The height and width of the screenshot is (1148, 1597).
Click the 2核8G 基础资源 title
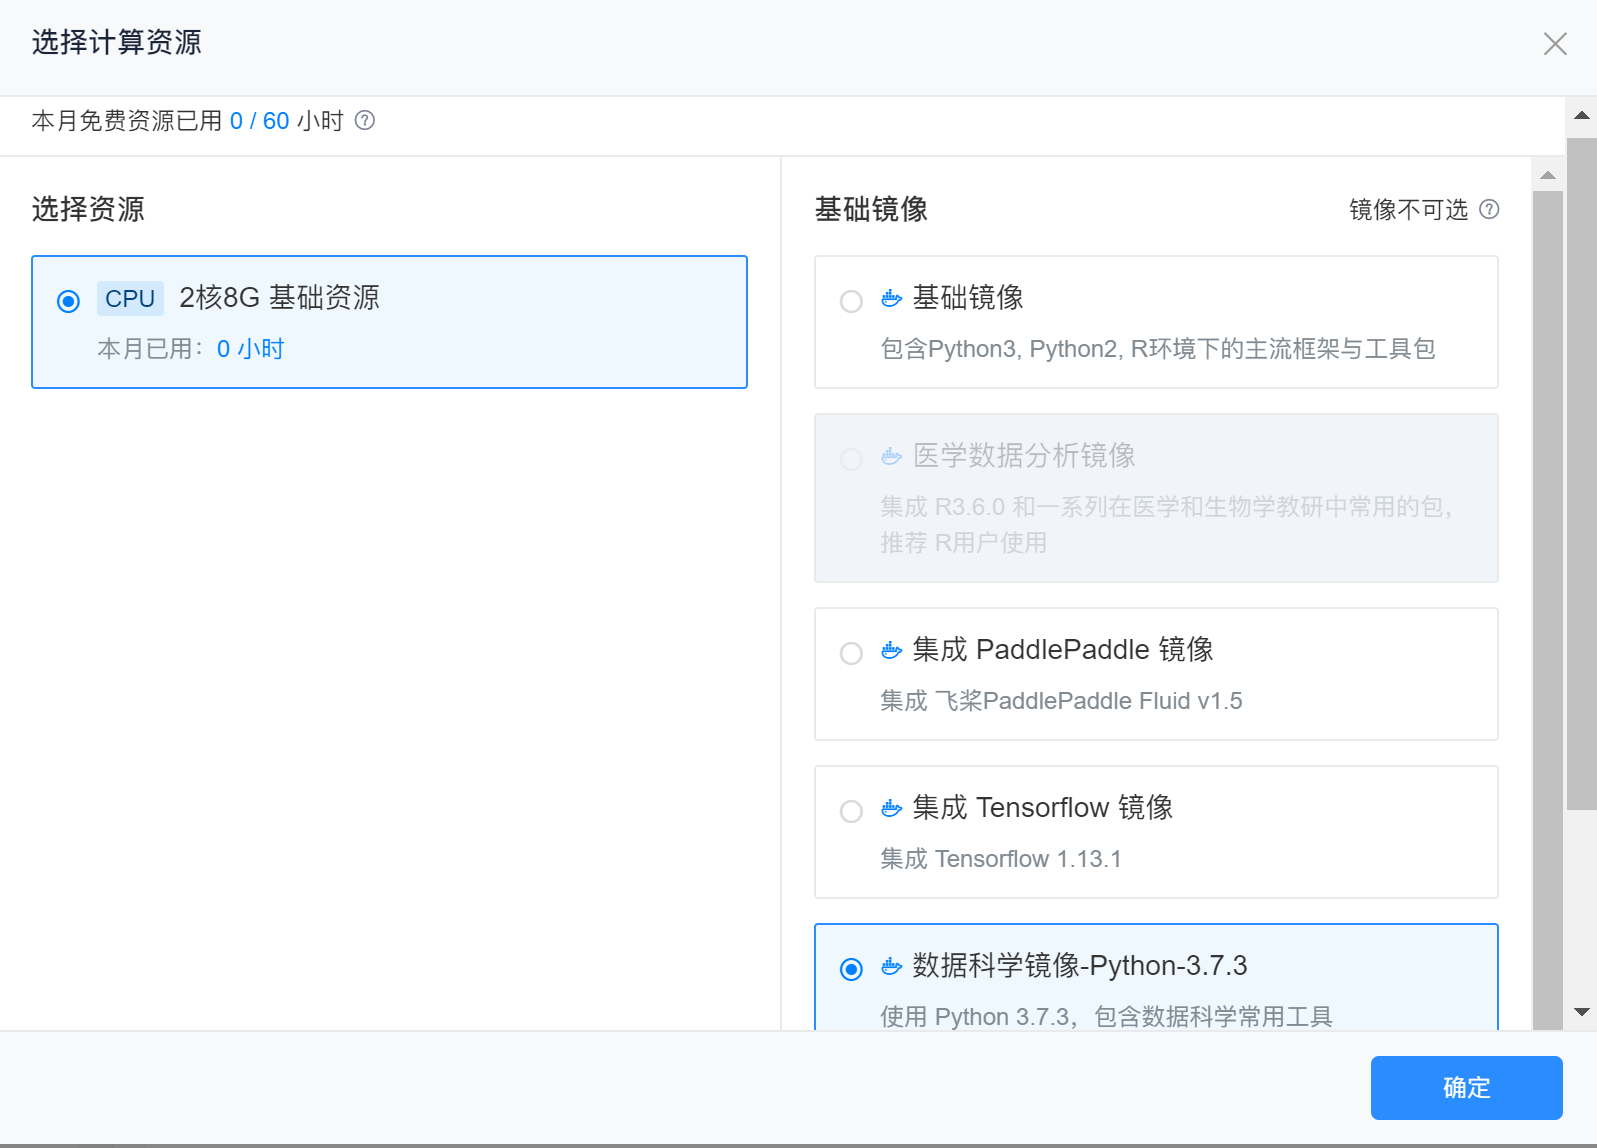279,298
